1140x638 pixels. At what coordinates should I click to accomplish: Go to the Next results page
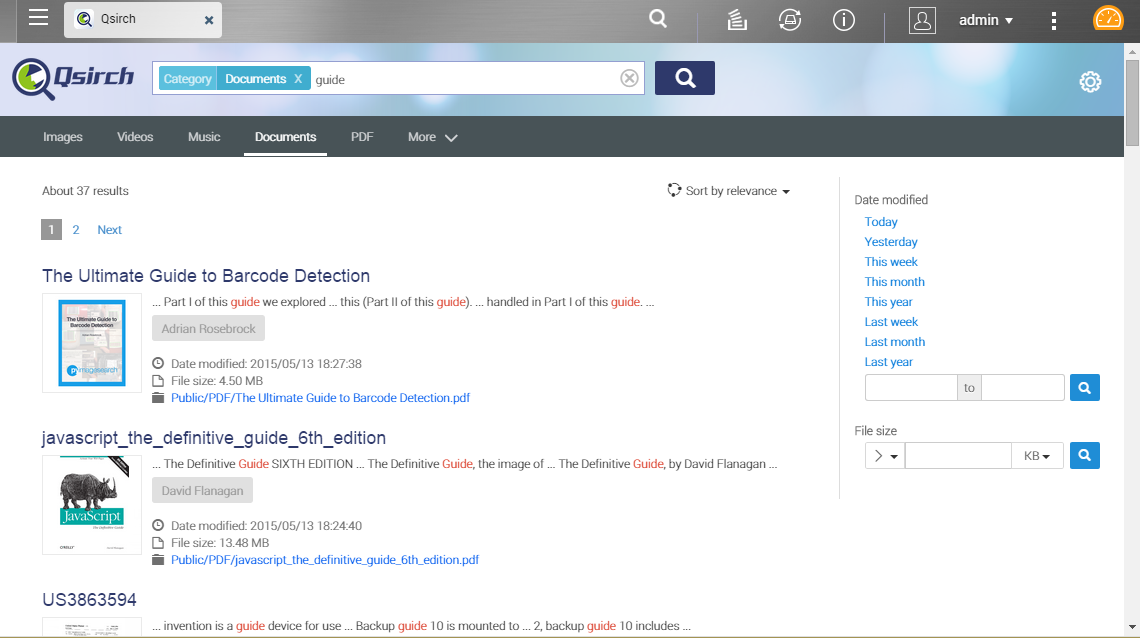click(109, 230)
